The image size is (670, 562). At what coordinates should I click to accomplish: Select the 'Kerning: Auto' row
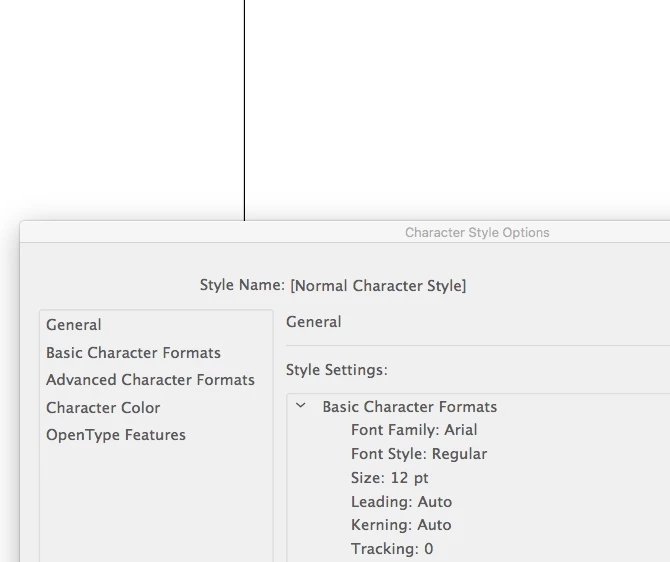(x=401, y=525)
